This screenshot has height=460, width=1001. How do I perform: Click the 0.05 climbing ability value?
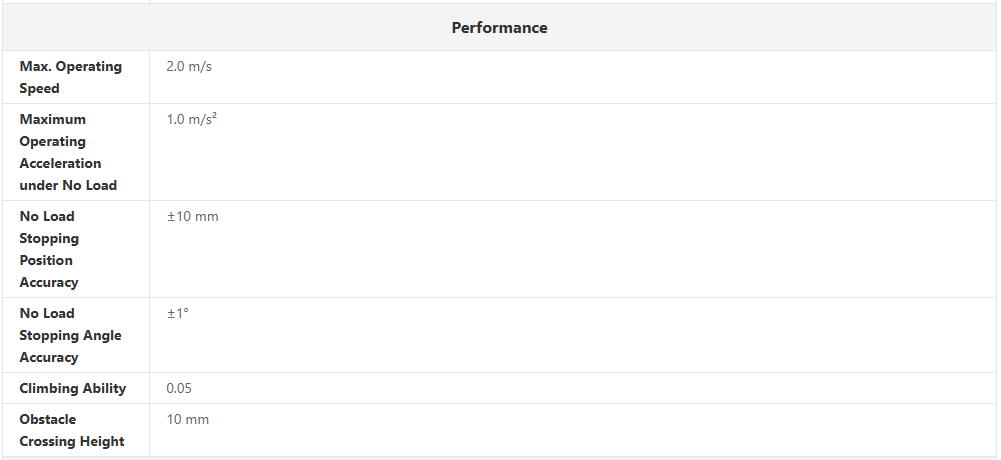click(x=179, y=388)
